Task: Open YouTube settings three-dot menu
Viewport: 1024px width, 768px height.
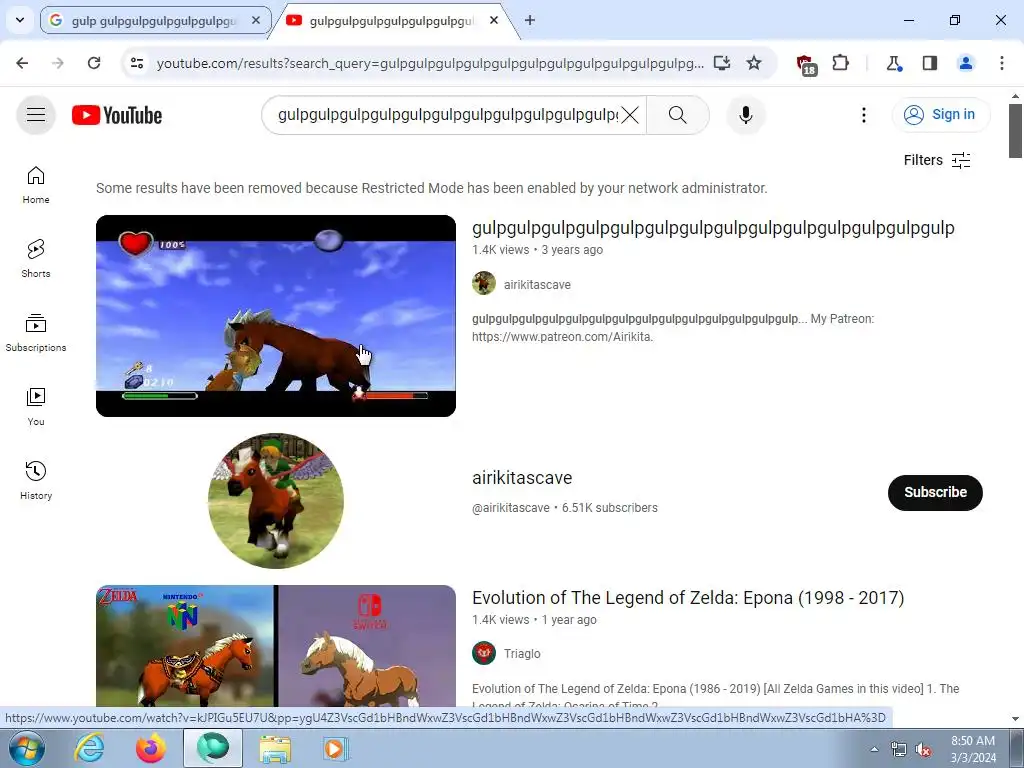Action: click(x=863, y=115)
